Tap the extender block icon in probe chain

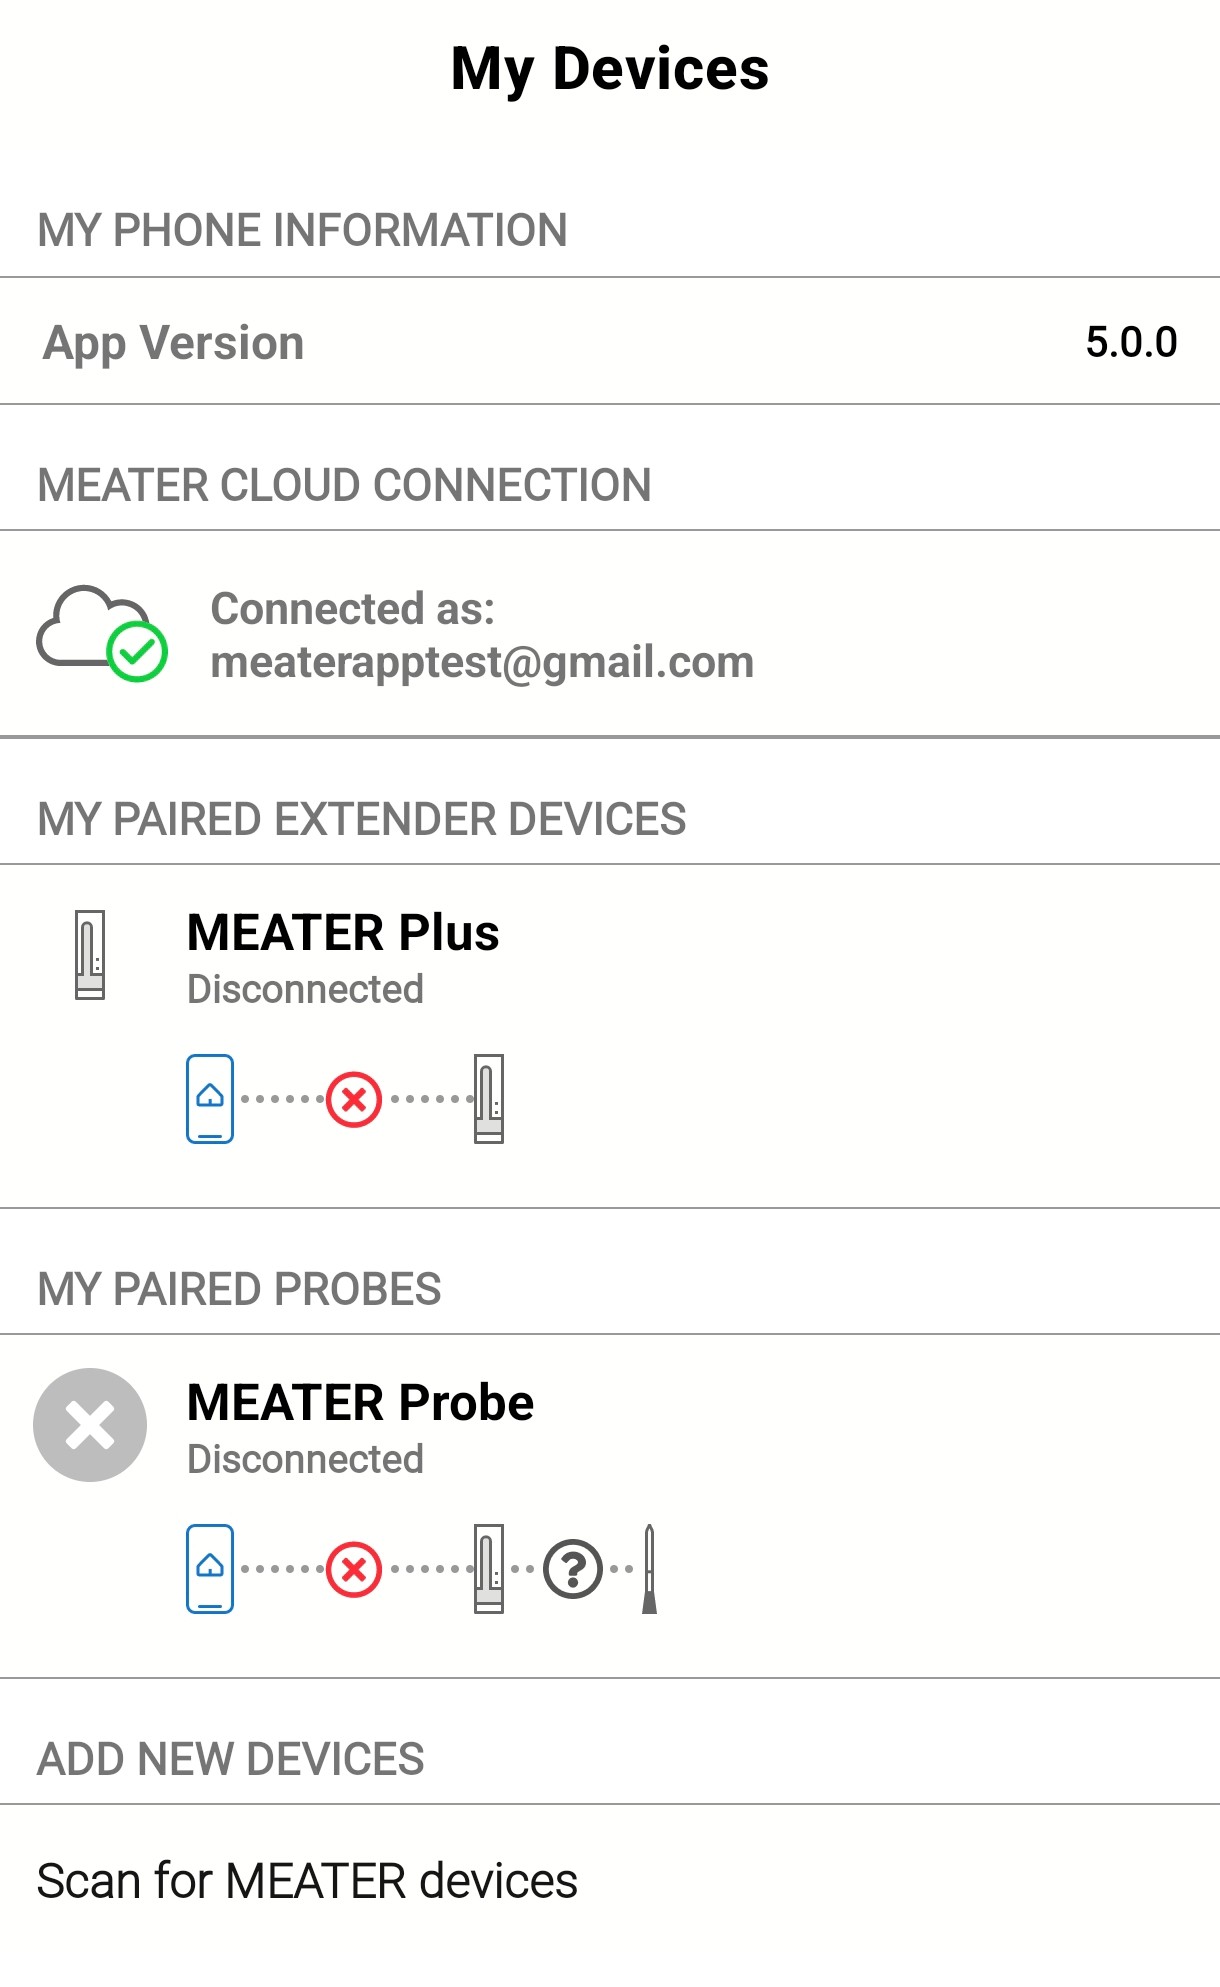(x=489, y=1569)
